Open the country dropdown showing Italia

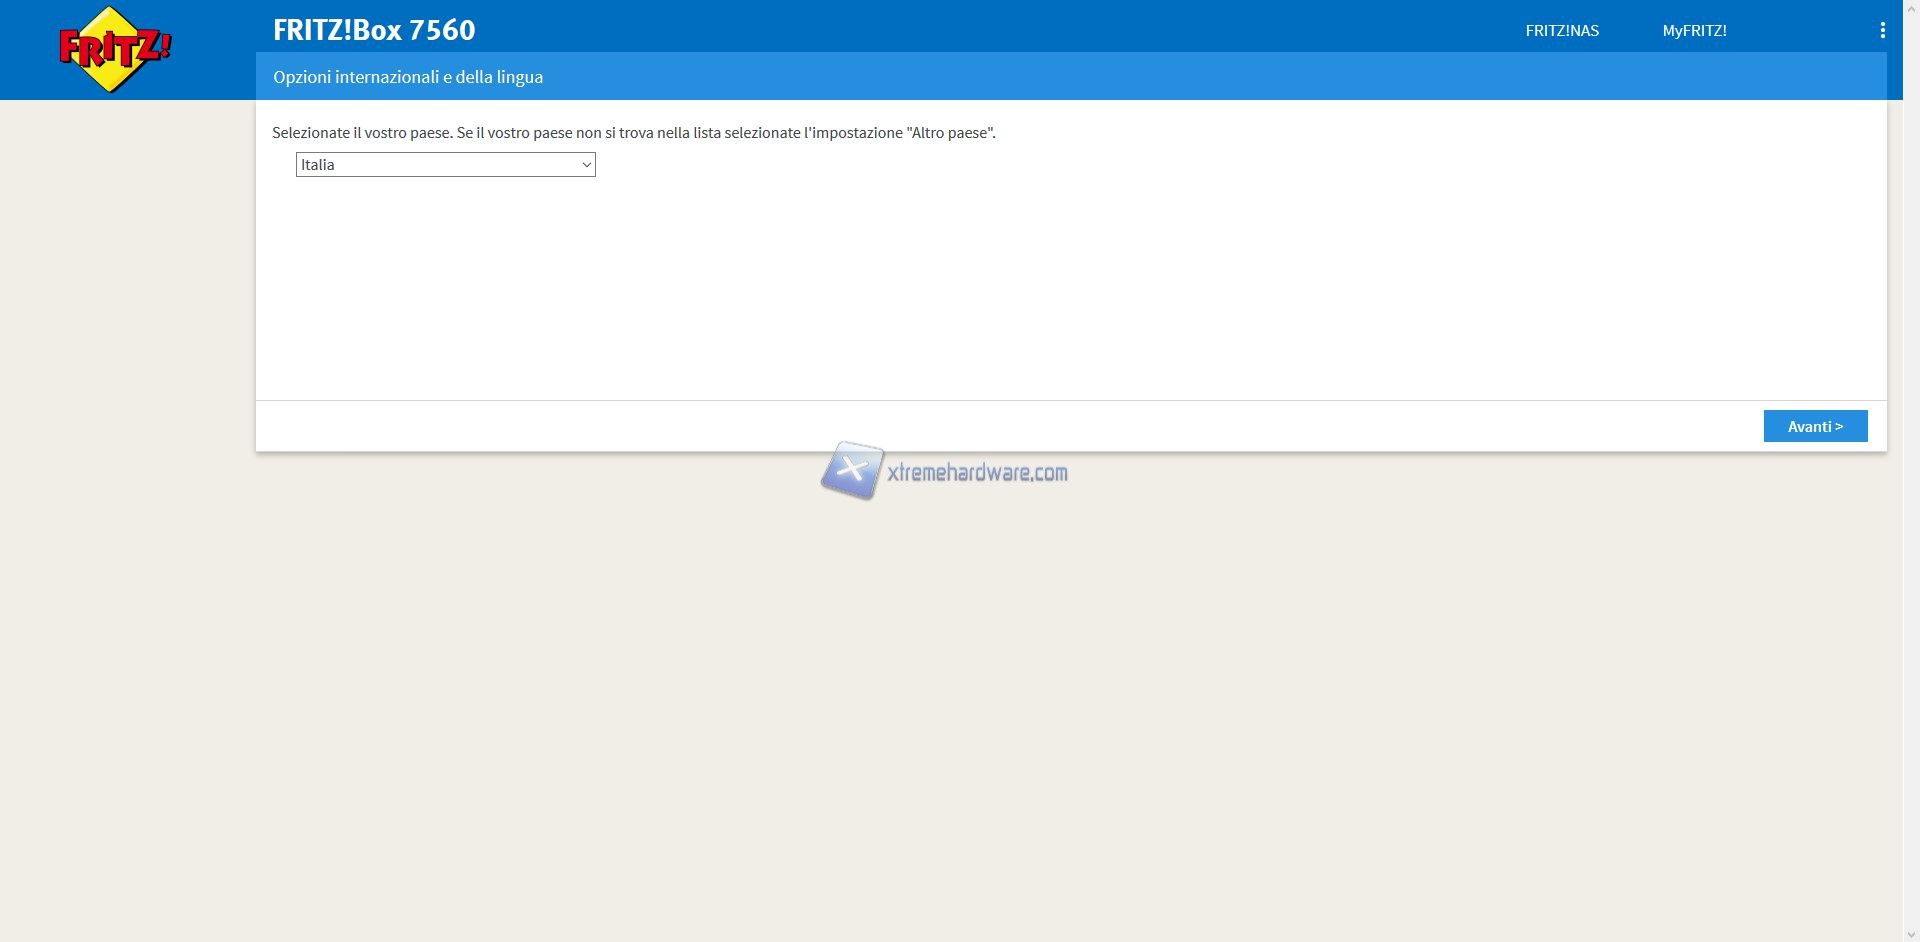coord(445,165)
